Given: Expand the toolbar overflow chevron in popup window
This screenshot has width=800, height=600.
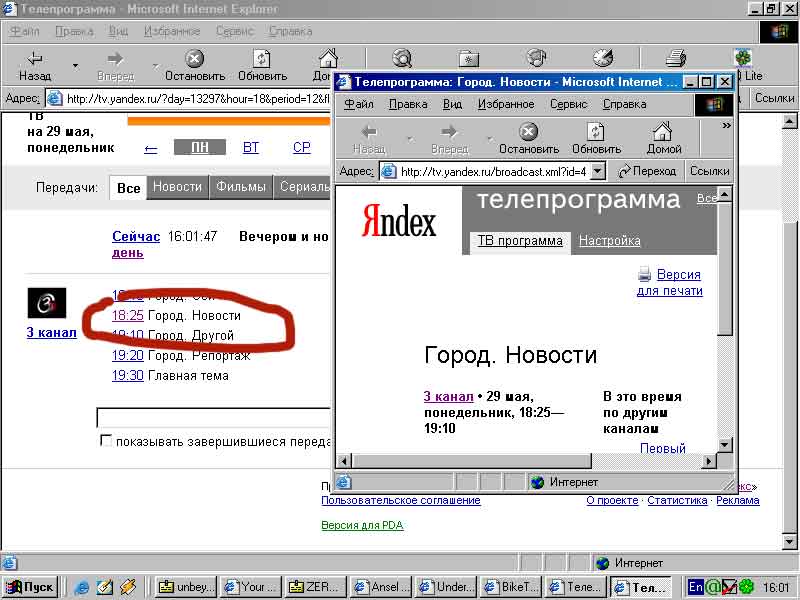Looking at the screenshot, I should tap(727, 126).
